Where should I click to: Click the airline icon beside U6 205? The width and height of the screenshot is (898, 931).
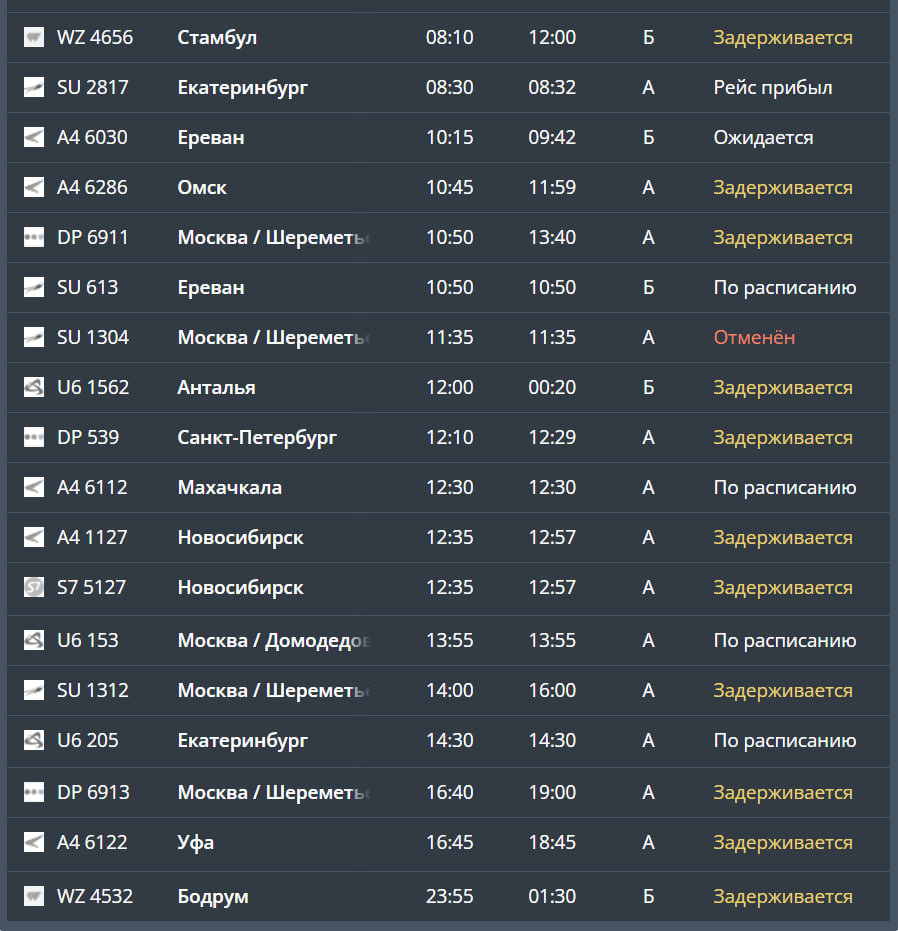tap(34, 740)
